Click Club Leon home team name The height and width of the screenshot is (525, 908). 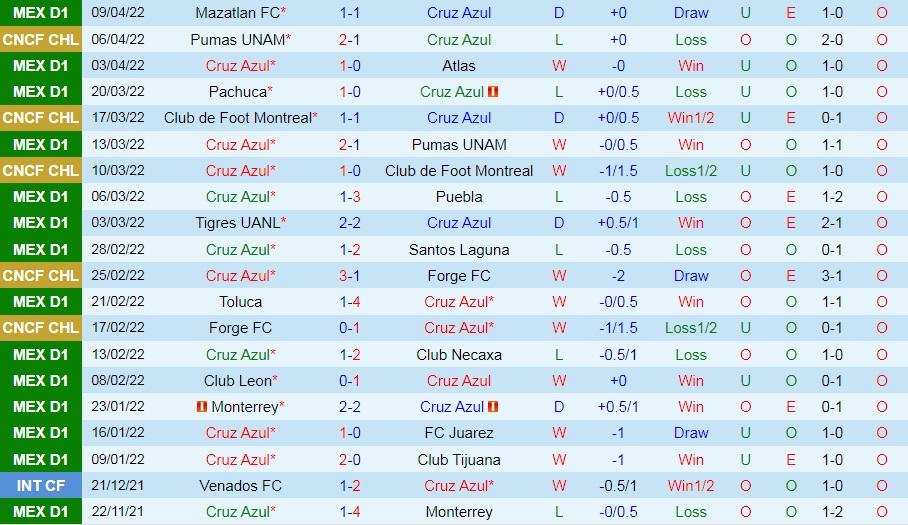[x=238, y=380]
